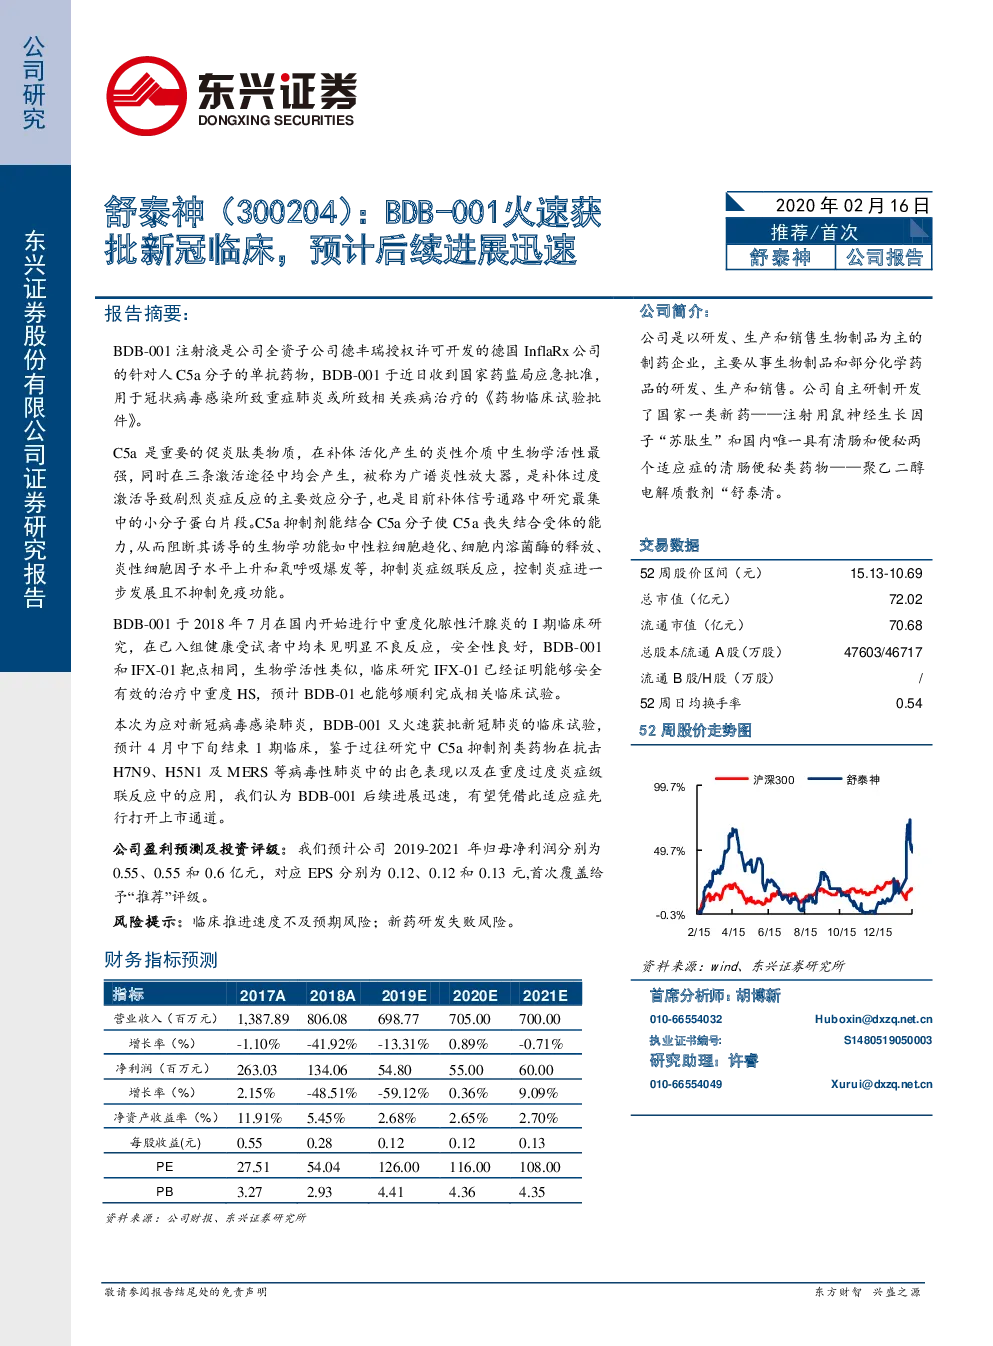Click the 2021E column header
The height and width of the screenshot is (1346, 993).
coord(545,996)
